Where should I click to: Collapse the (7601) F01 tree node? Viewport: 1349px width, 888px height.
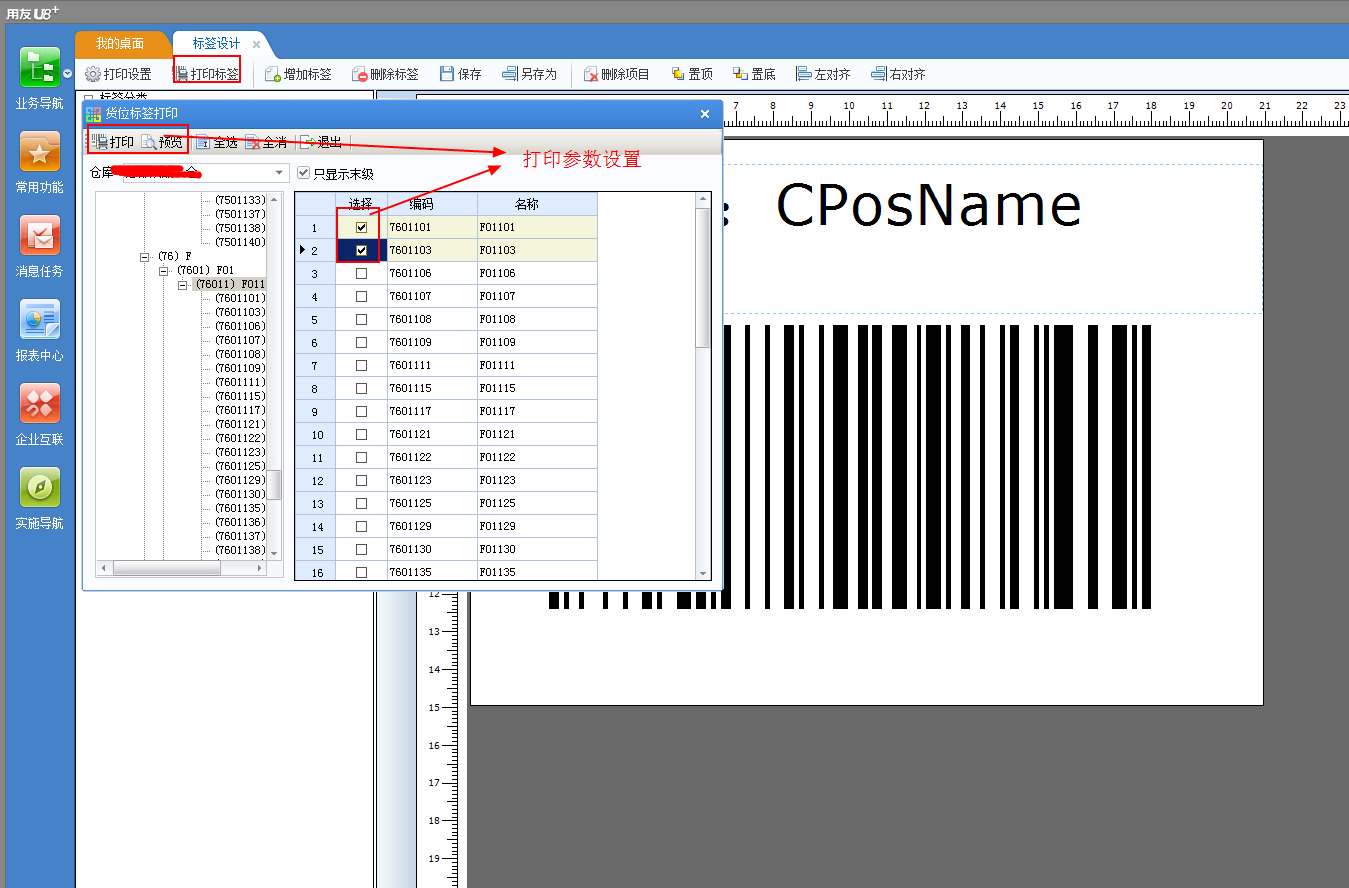tap(164, 271)
